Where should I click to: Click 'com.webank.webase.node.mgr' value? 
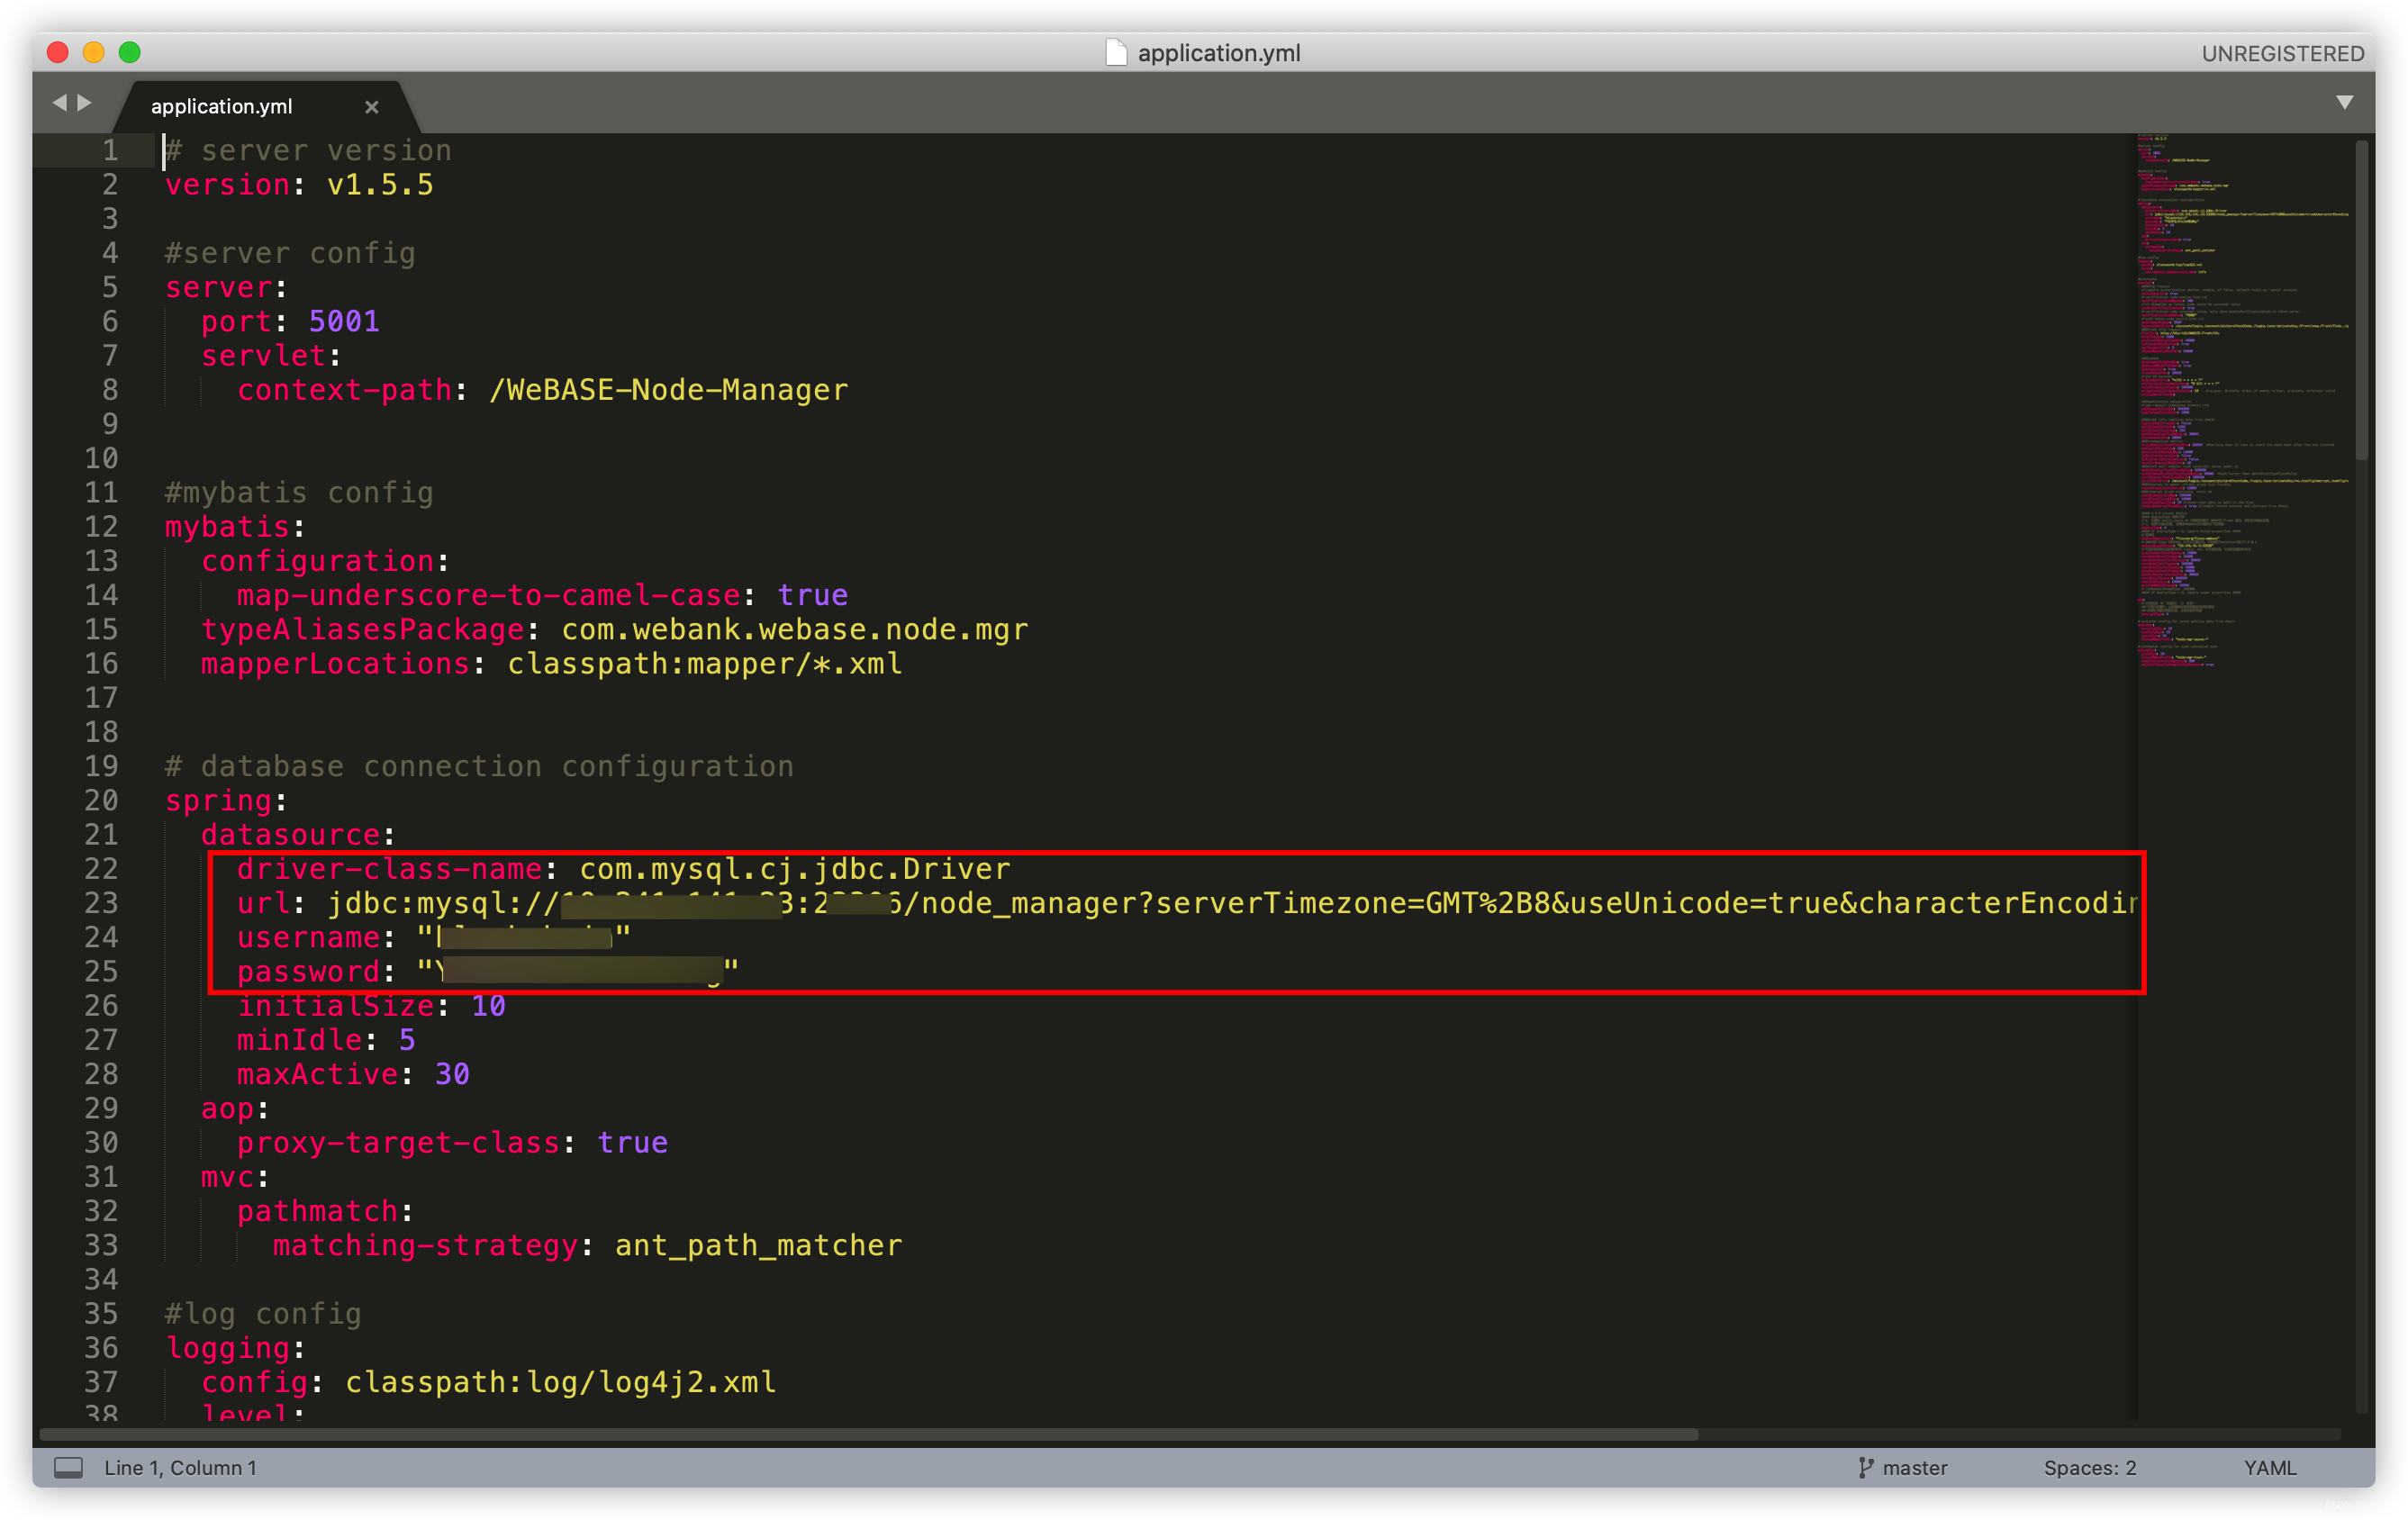click(x=794, y=629)
